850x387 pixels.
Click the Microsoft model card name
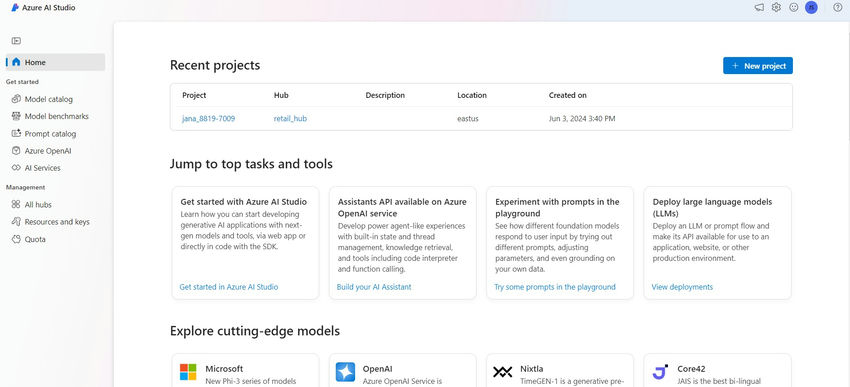224,369
